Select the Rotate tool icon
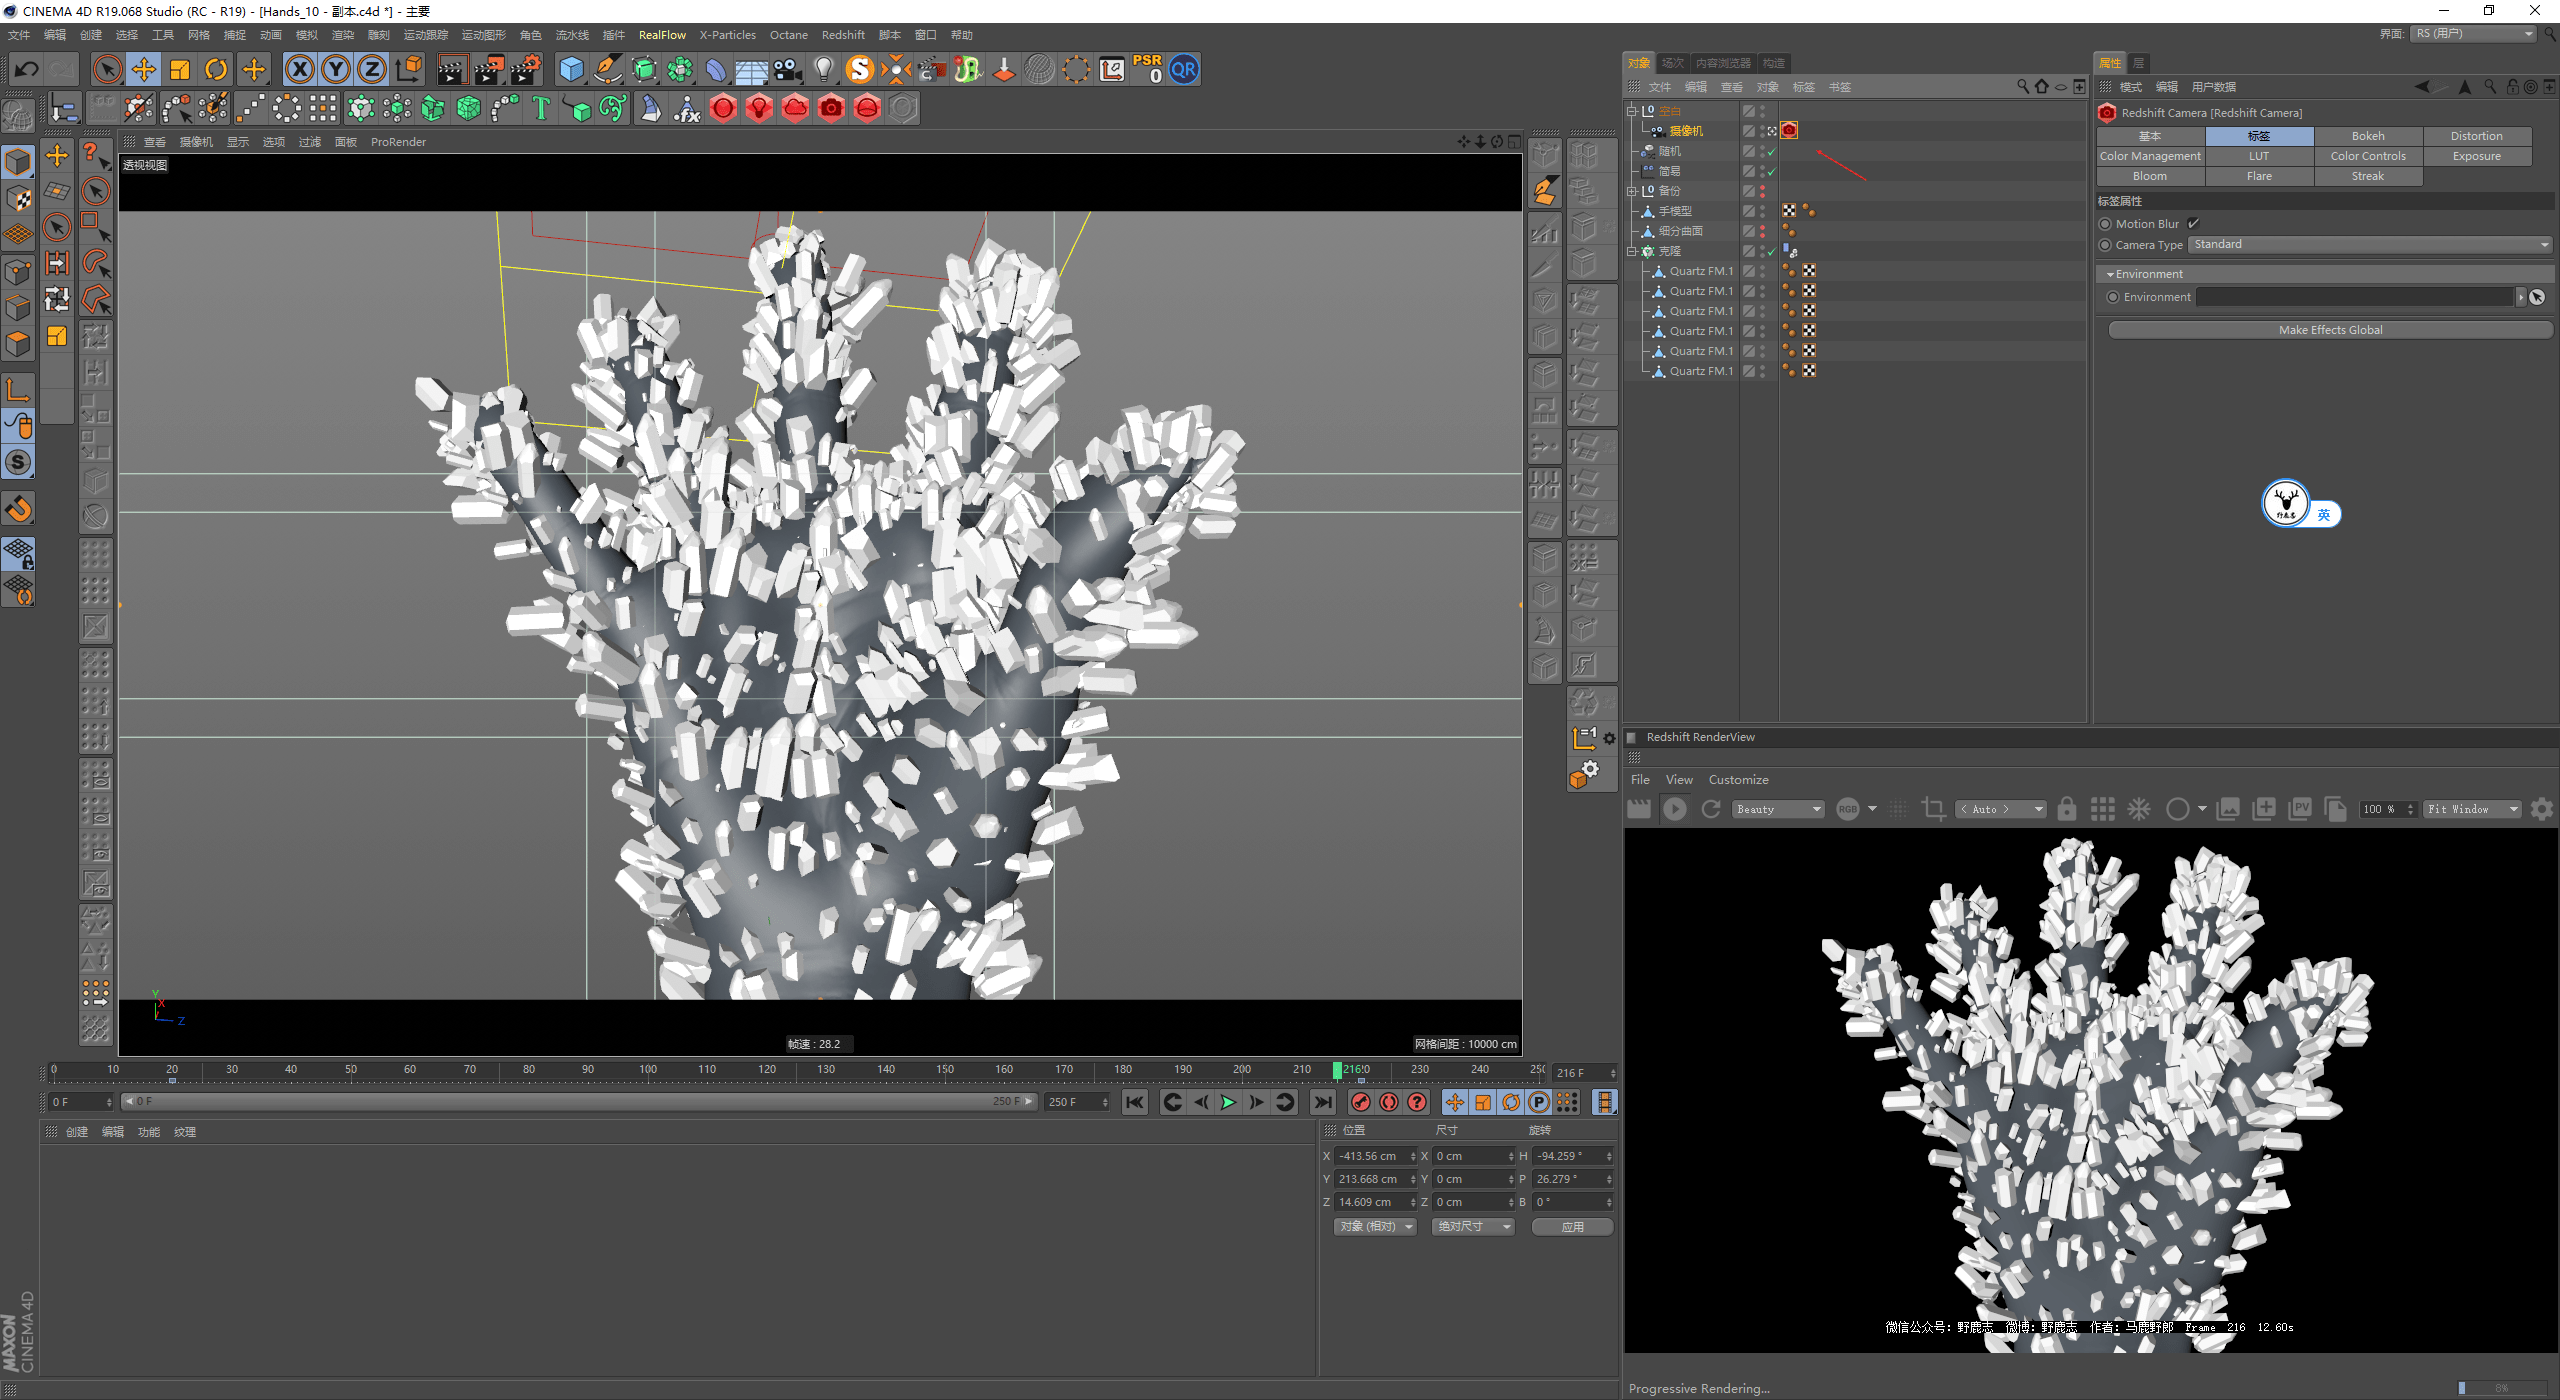The height and width of the screenshot is (1400, 2560). coord(216,69)
